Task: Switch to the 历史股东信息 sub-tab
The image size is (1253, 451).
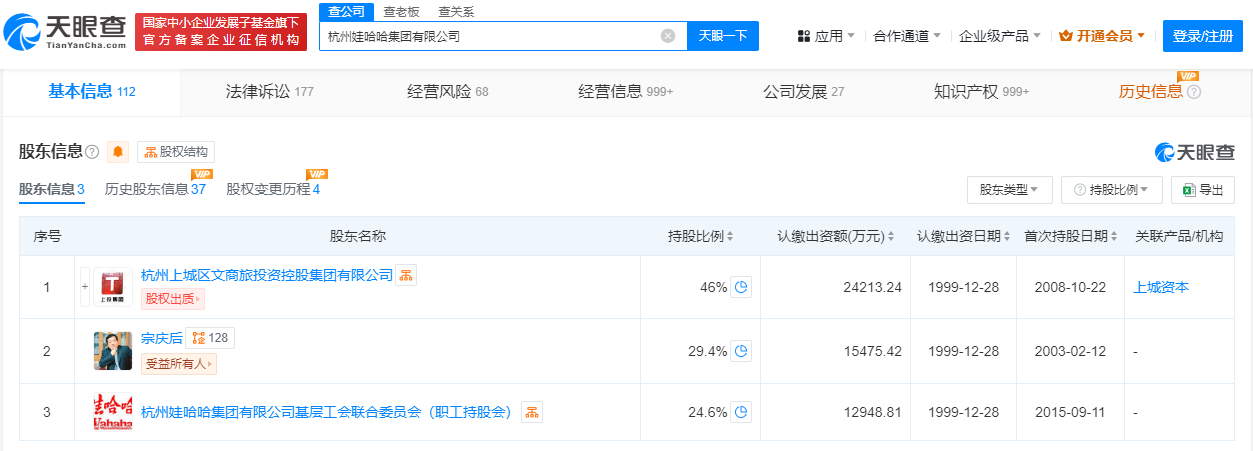Action: [155, 189]
